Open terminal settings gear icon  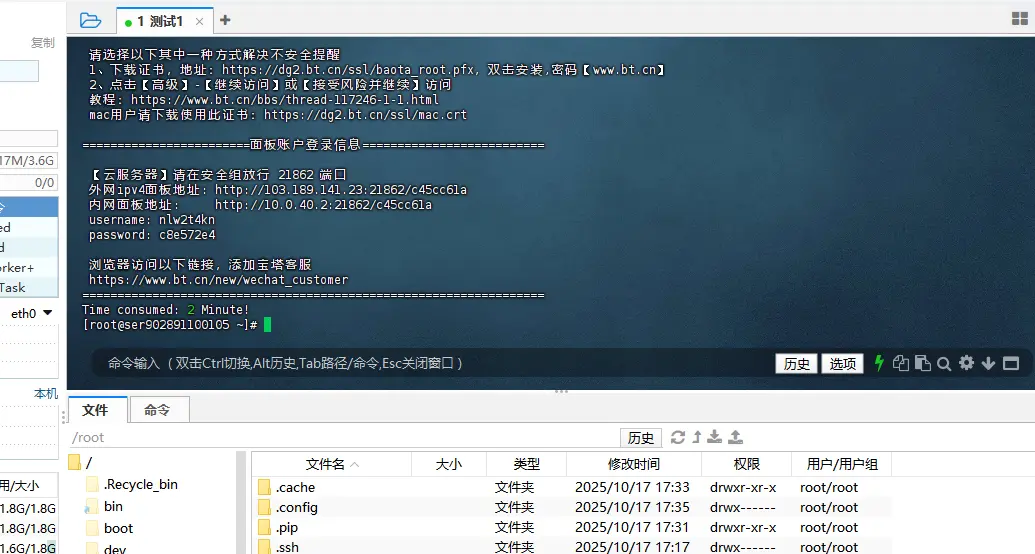(966, 363)
